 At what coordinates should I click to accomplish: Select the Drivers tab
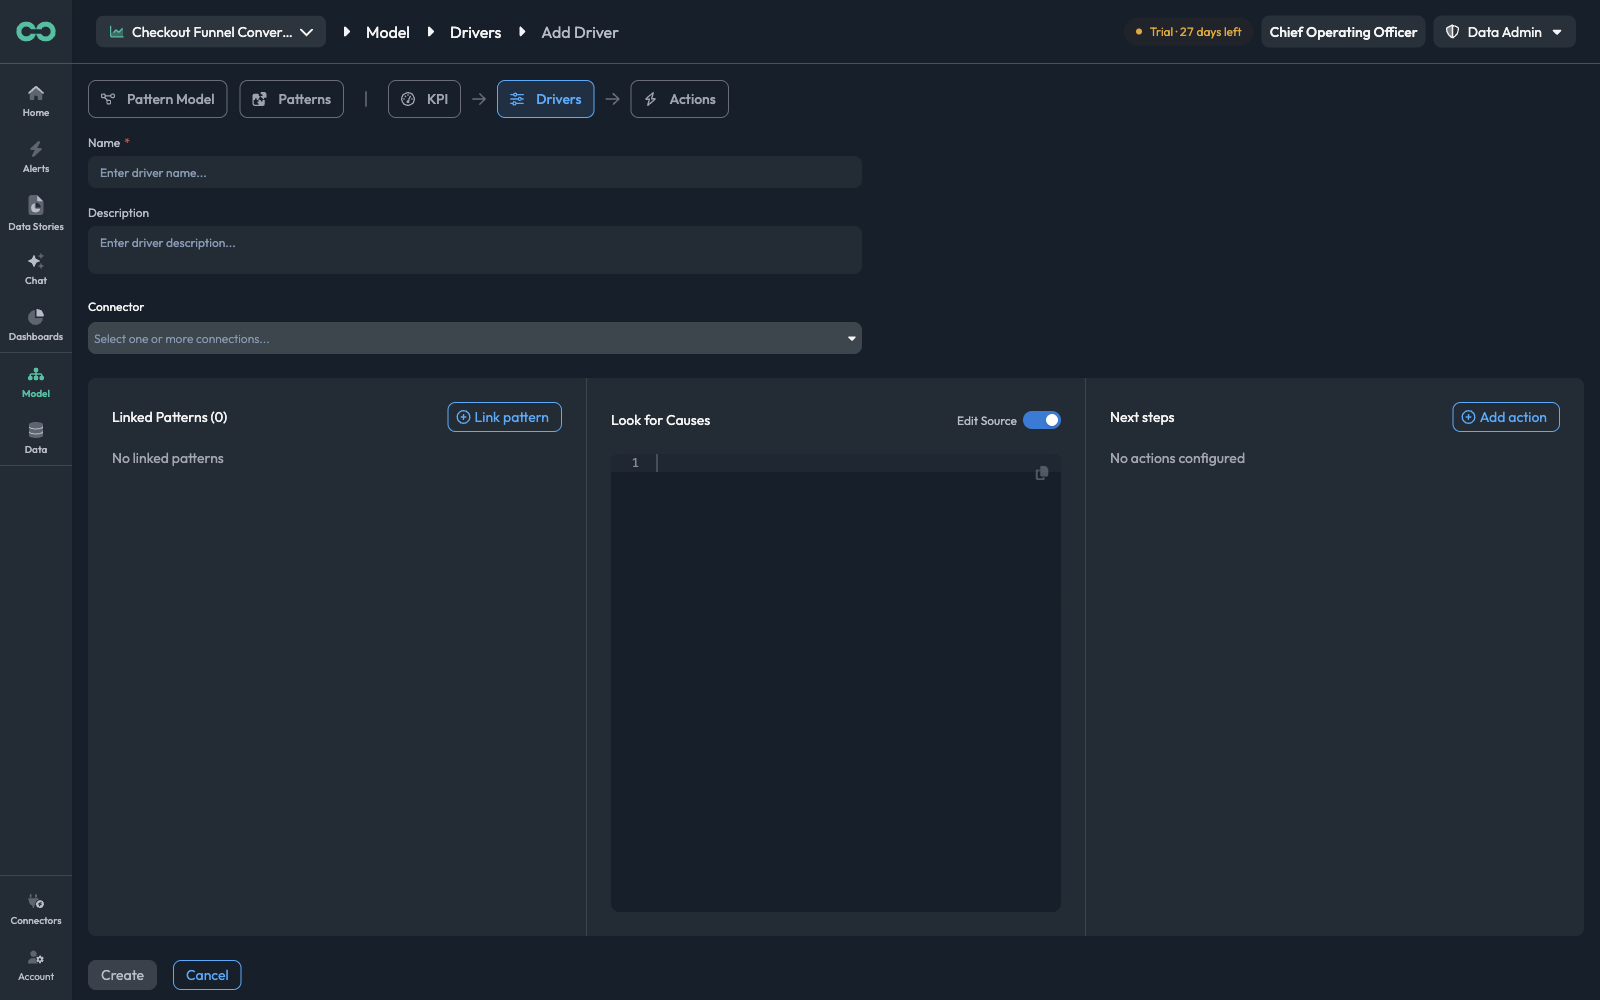coord(545,99)
